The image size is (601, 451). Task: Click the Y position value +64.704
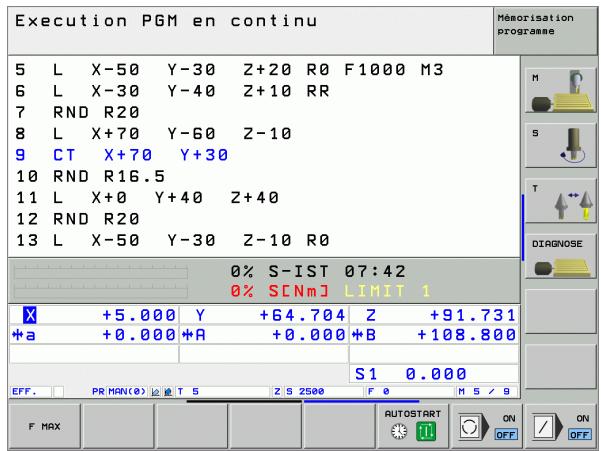pyautogui.click(x=303, y=315)
